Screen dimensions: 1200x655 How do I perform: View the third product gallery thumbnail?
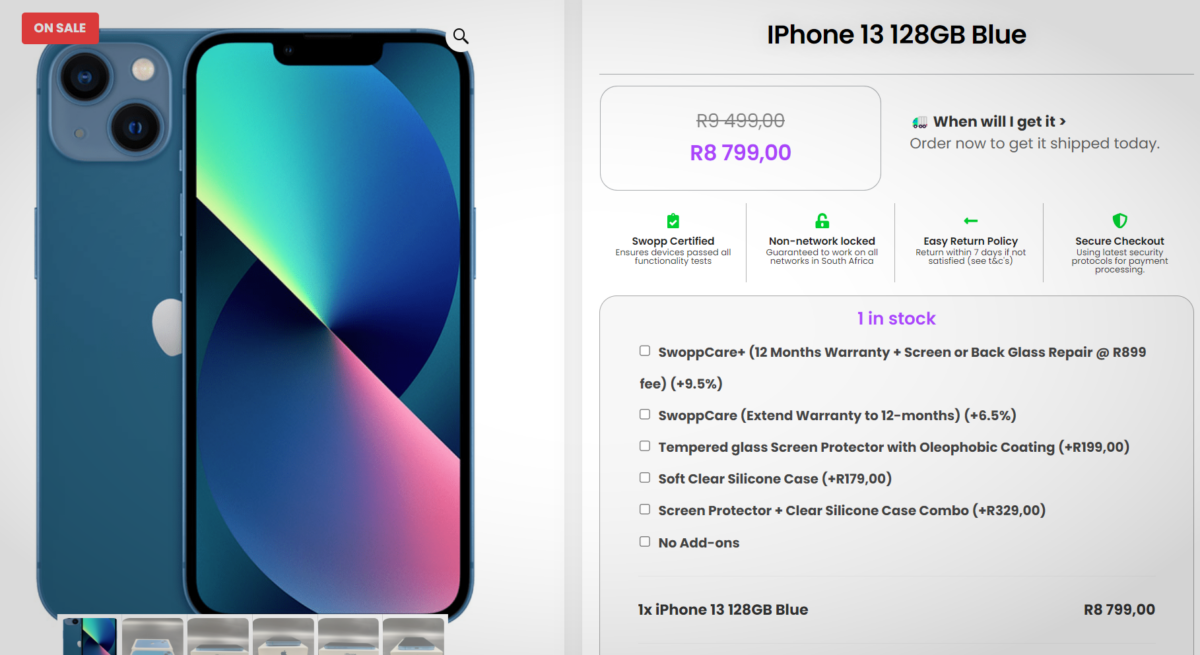point(218,636)
